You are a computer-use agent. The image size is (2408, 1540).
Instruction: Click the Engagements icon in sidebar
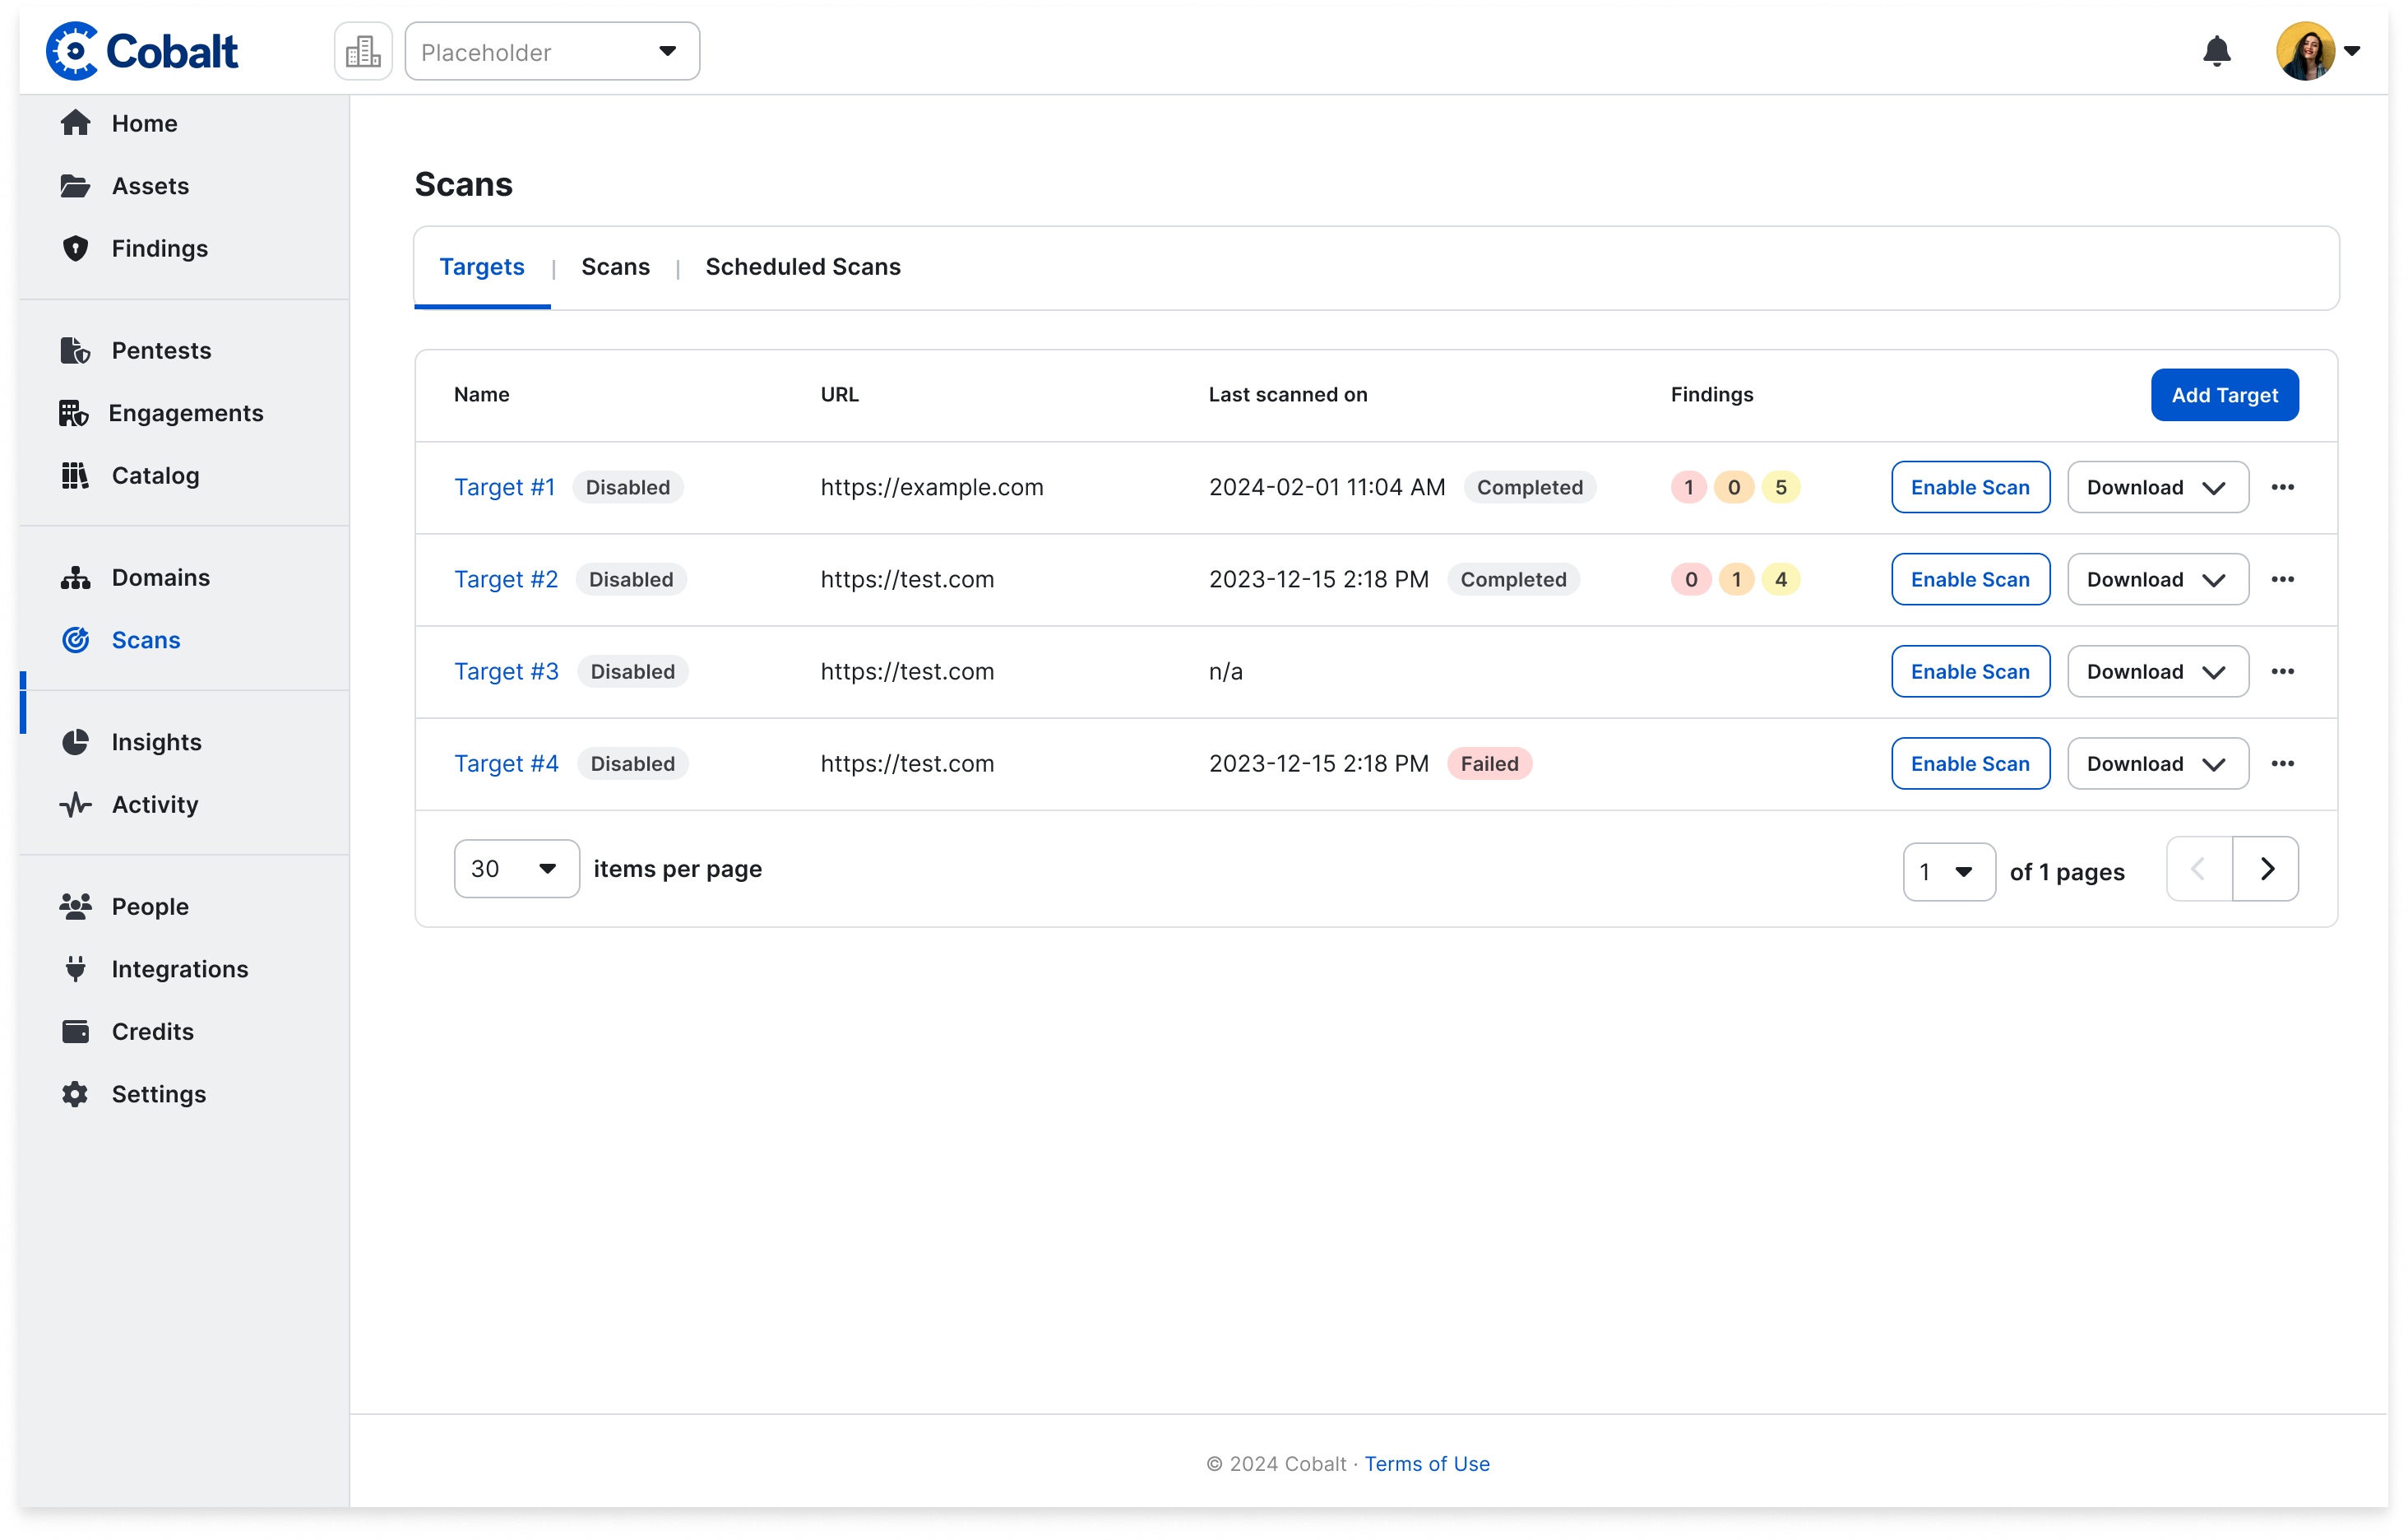point(73,413)
